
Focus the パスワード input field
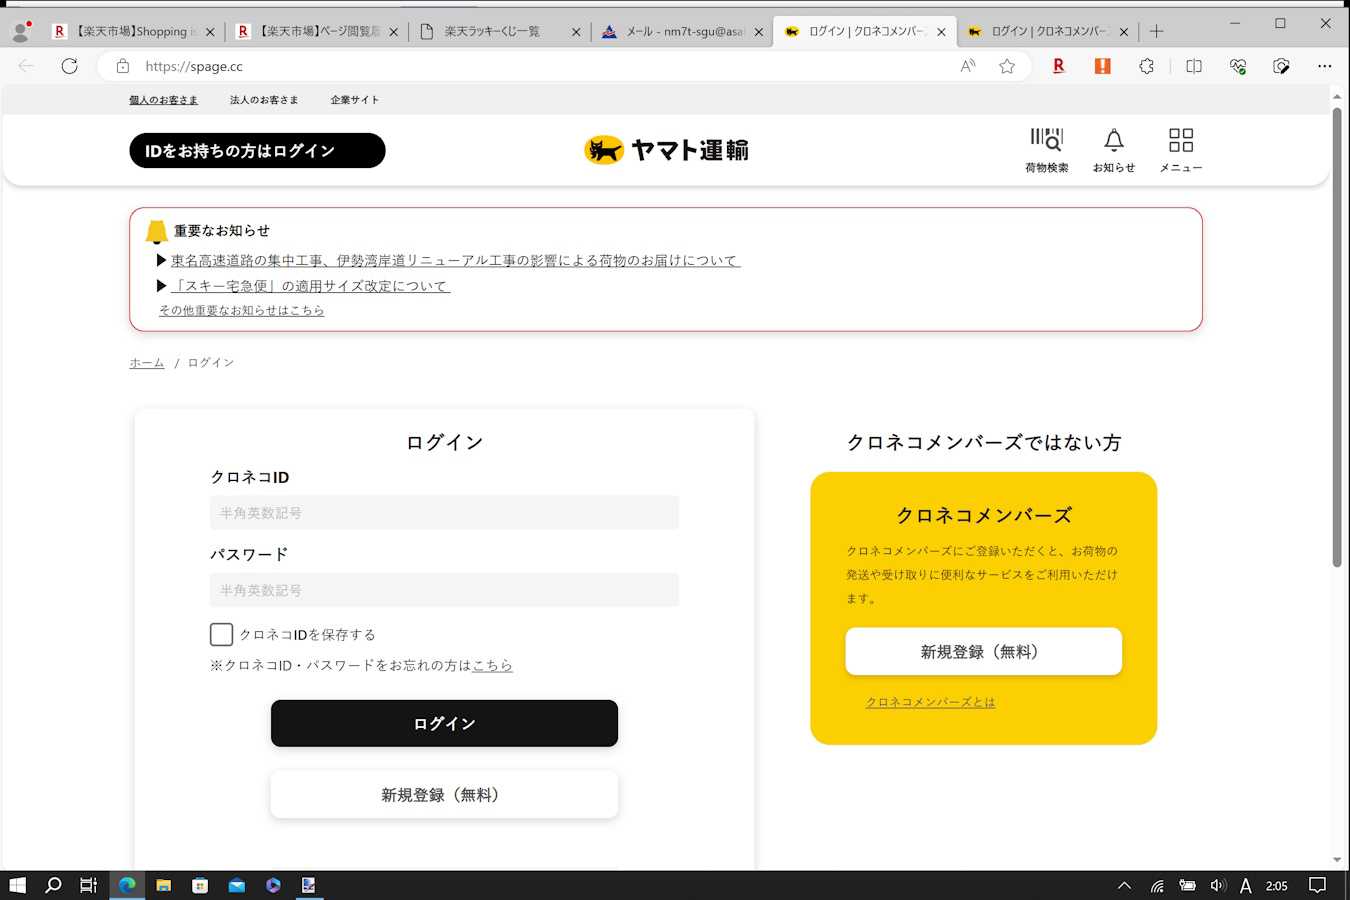tap(444, 590)
